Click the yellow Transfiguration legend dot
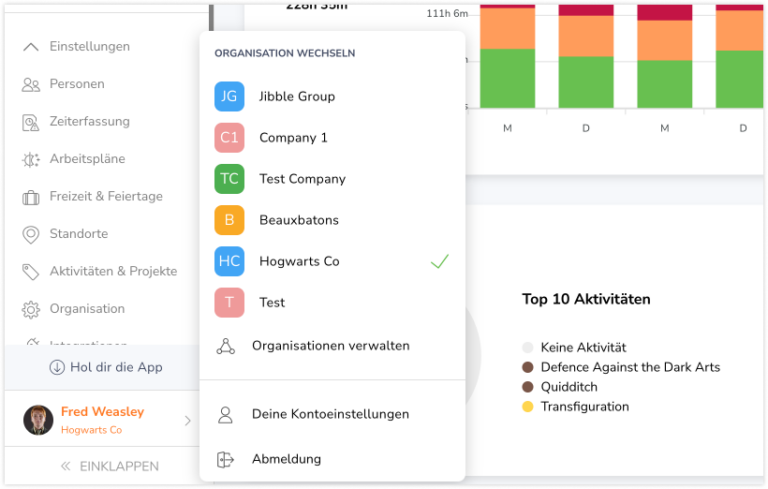The height and width of the screenshot is (489, 768). [x=527, y=407]
